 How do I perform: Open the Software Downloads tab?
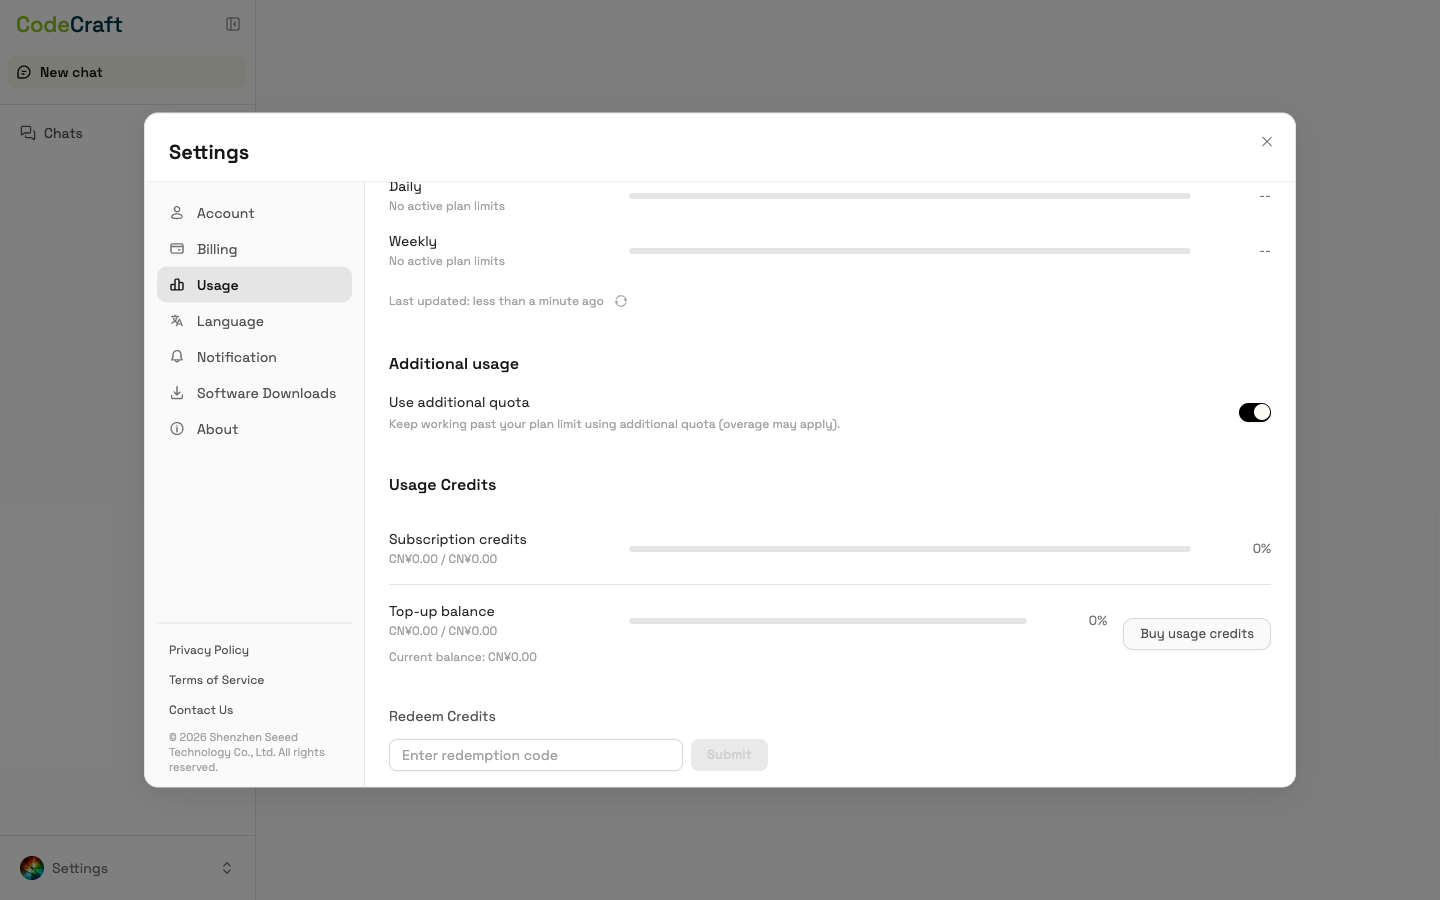coord(254,393)
